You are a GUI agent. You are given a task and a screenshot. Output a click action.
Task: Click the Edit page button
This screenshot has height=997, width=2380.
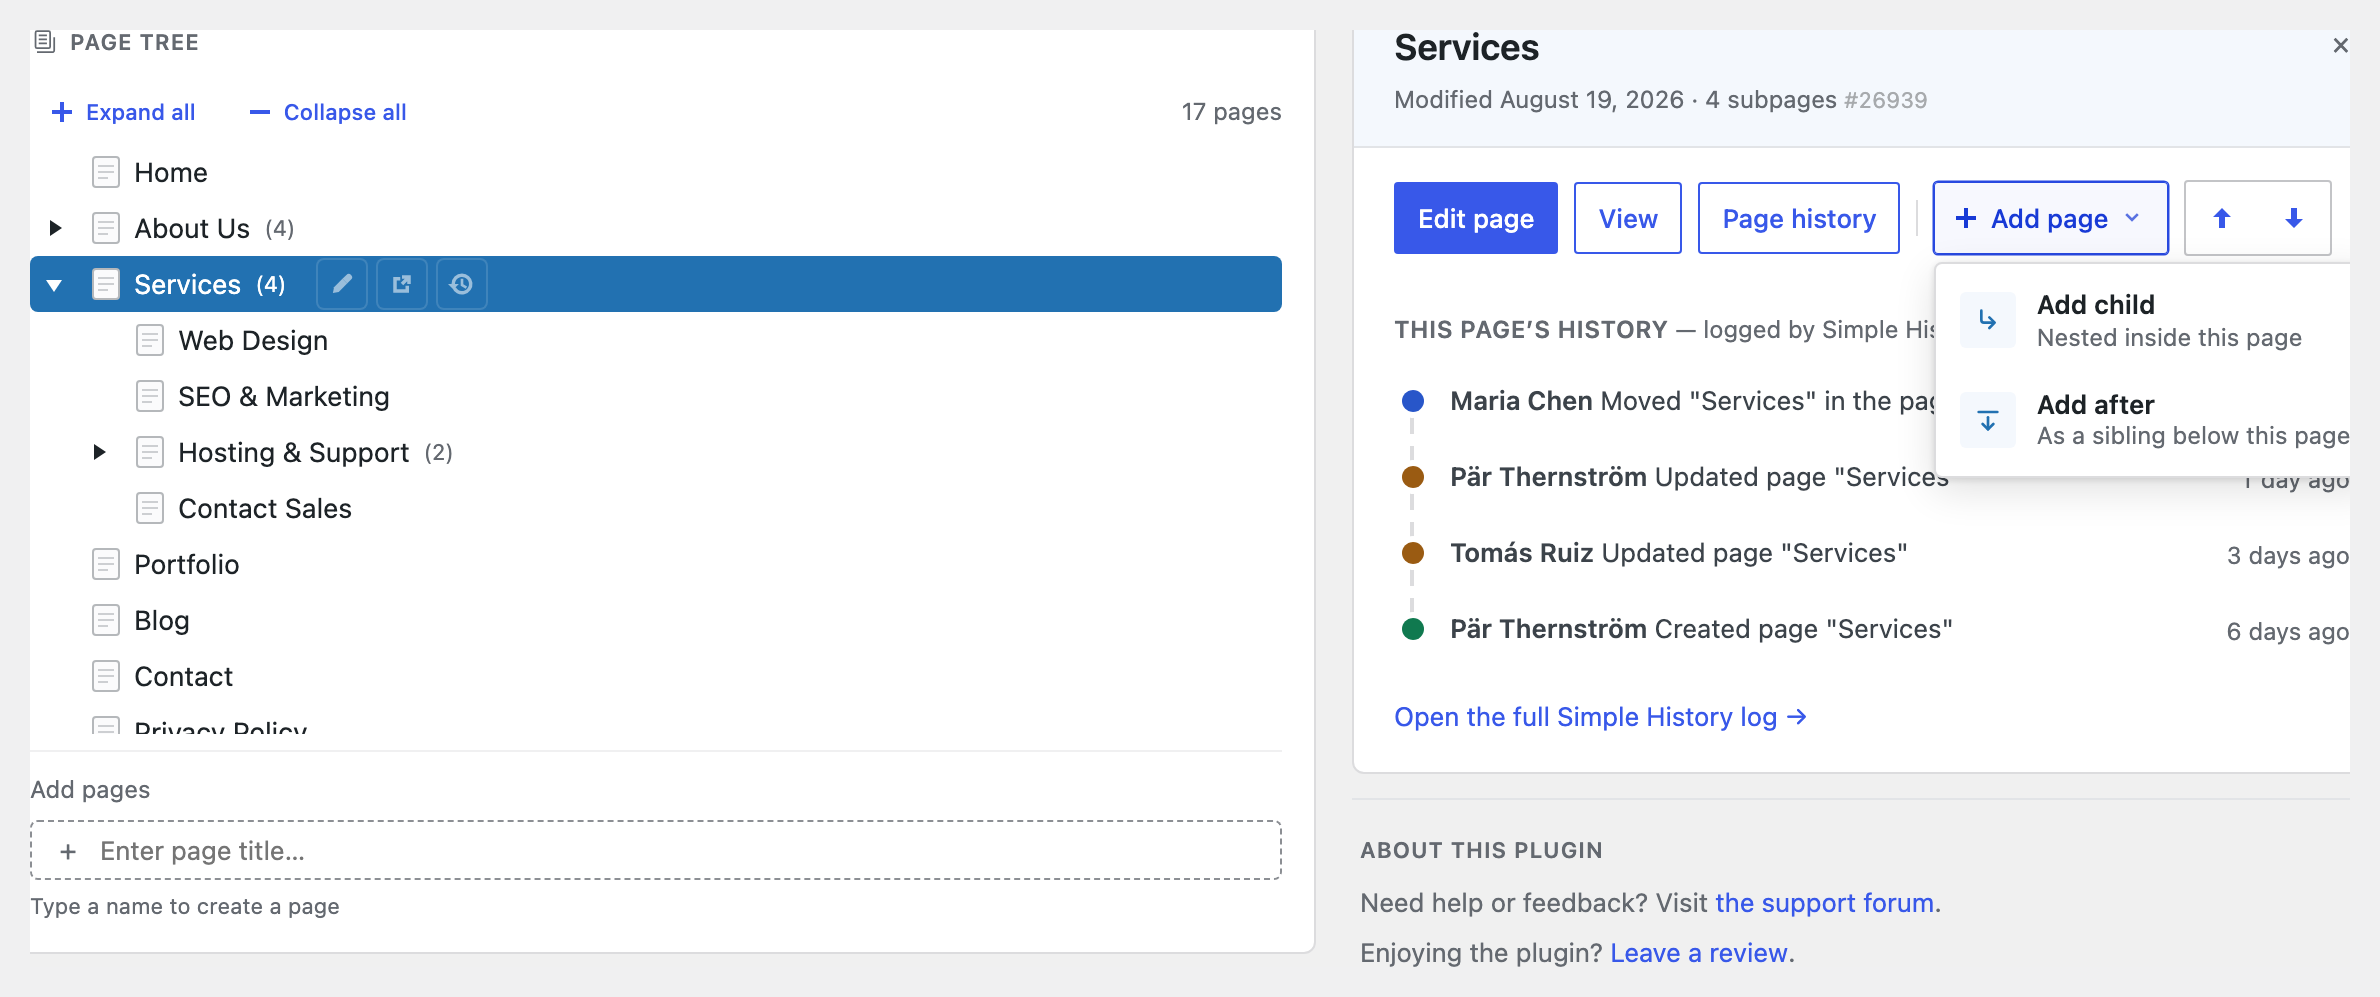(1475, 218)
